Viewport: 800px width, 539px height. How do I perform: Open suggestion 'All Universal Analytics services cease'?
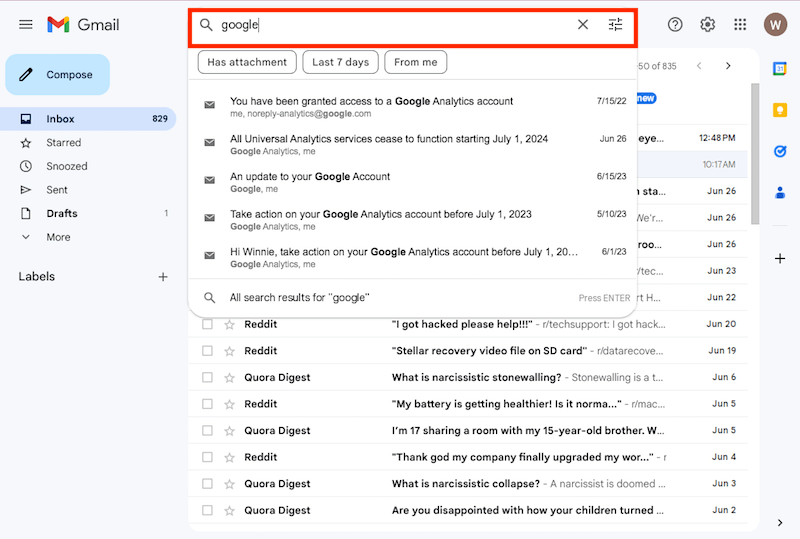[413, 144]
